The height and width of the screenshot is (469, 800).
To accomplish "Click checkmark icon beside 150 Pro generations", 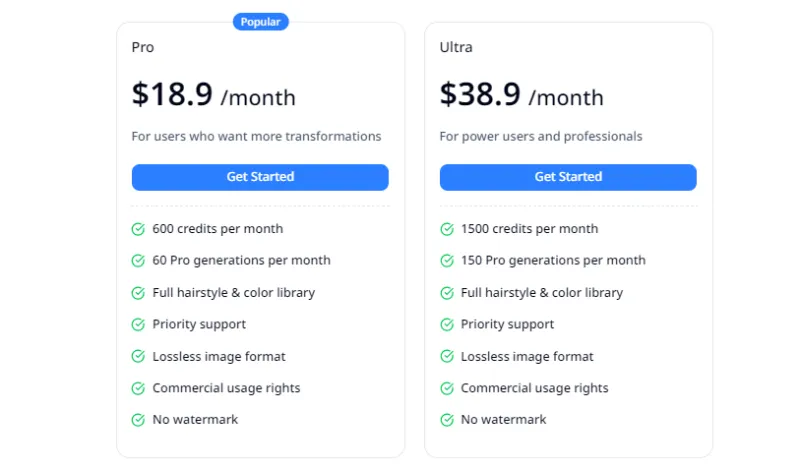I will pos(447,261).
